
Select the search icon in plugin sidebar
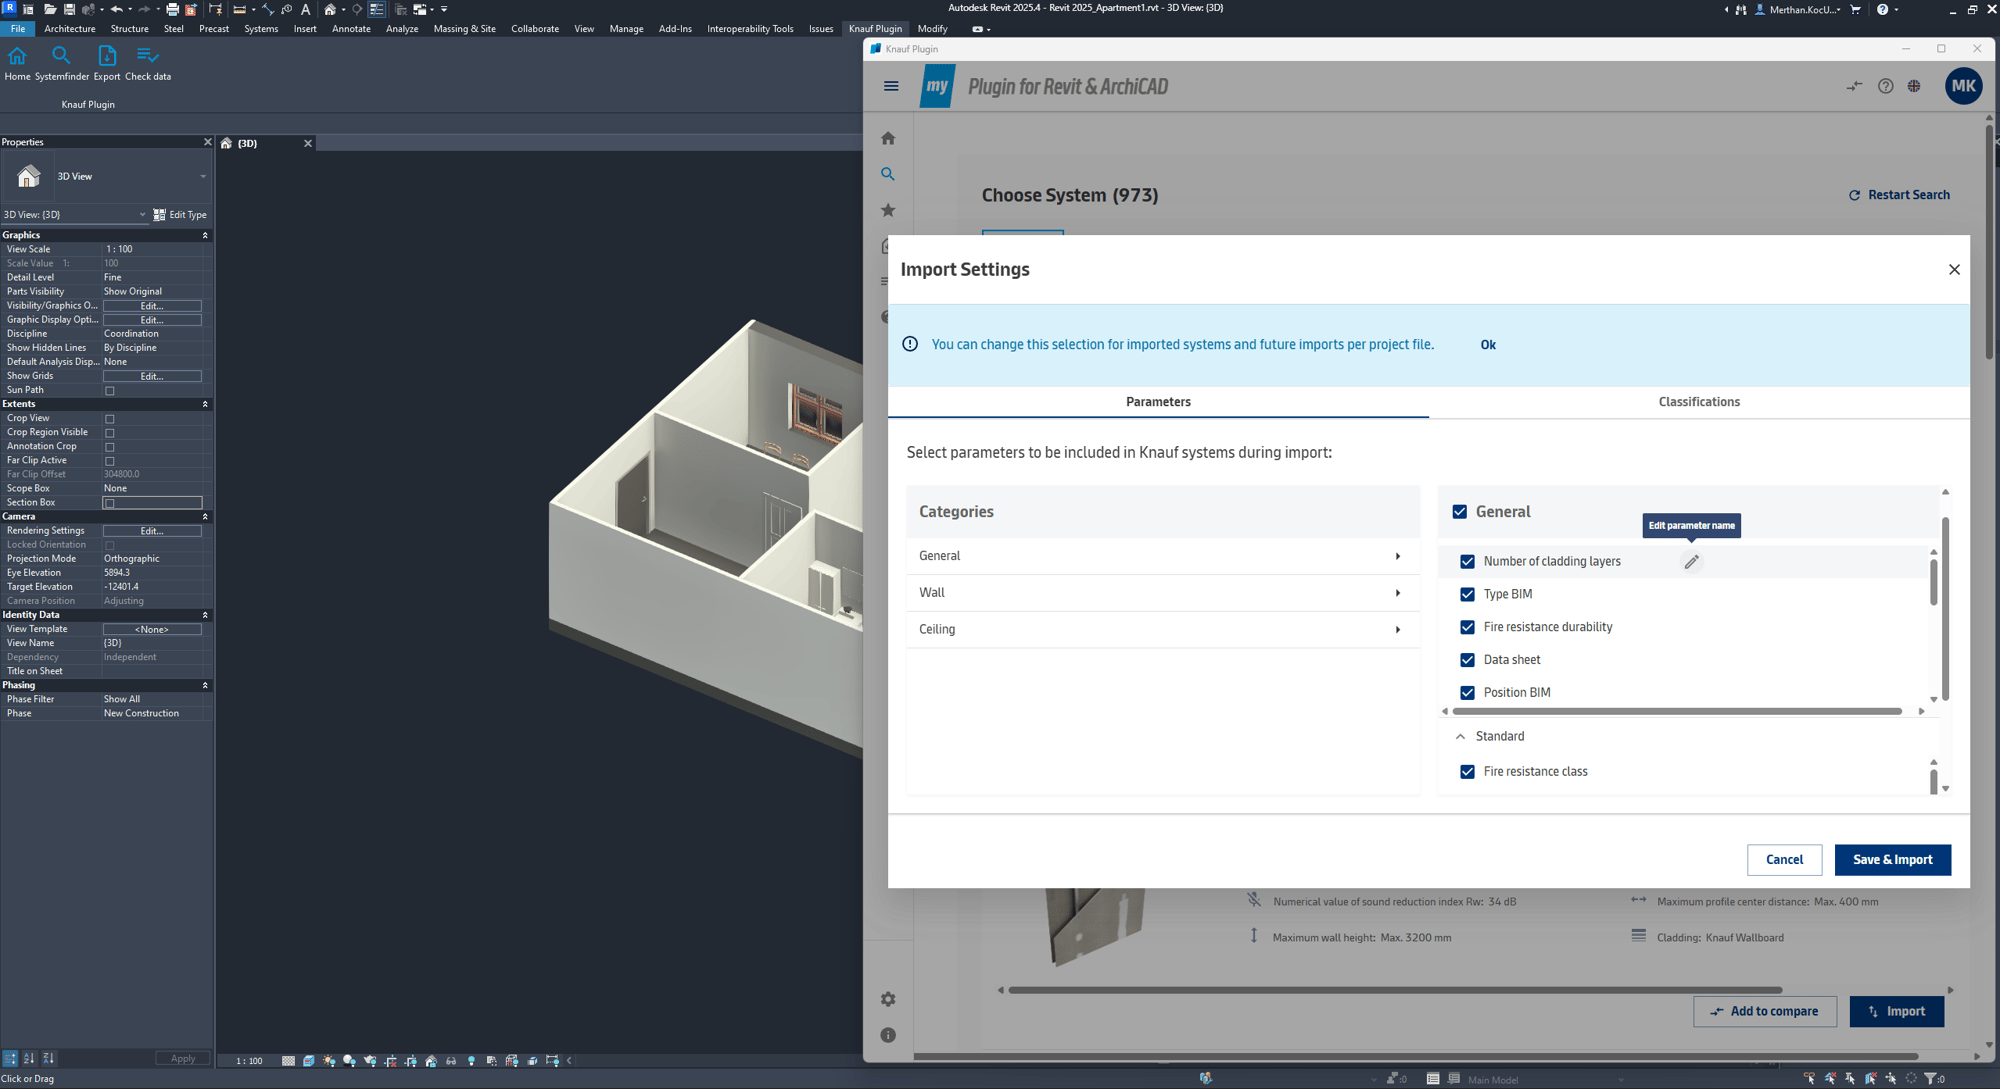coord(888,174)
